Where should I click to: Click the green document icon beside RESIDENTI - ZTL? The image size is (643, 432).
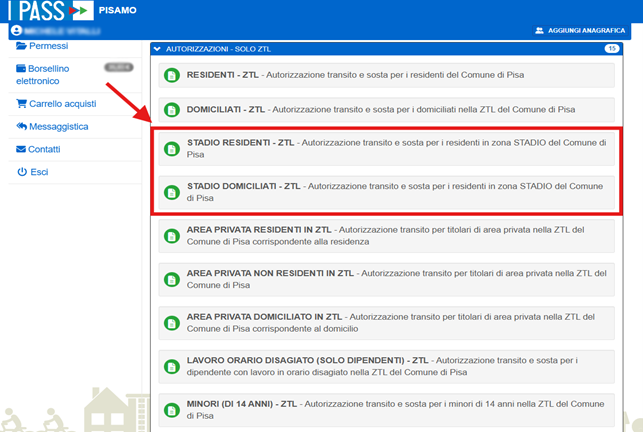click(172, 76)
